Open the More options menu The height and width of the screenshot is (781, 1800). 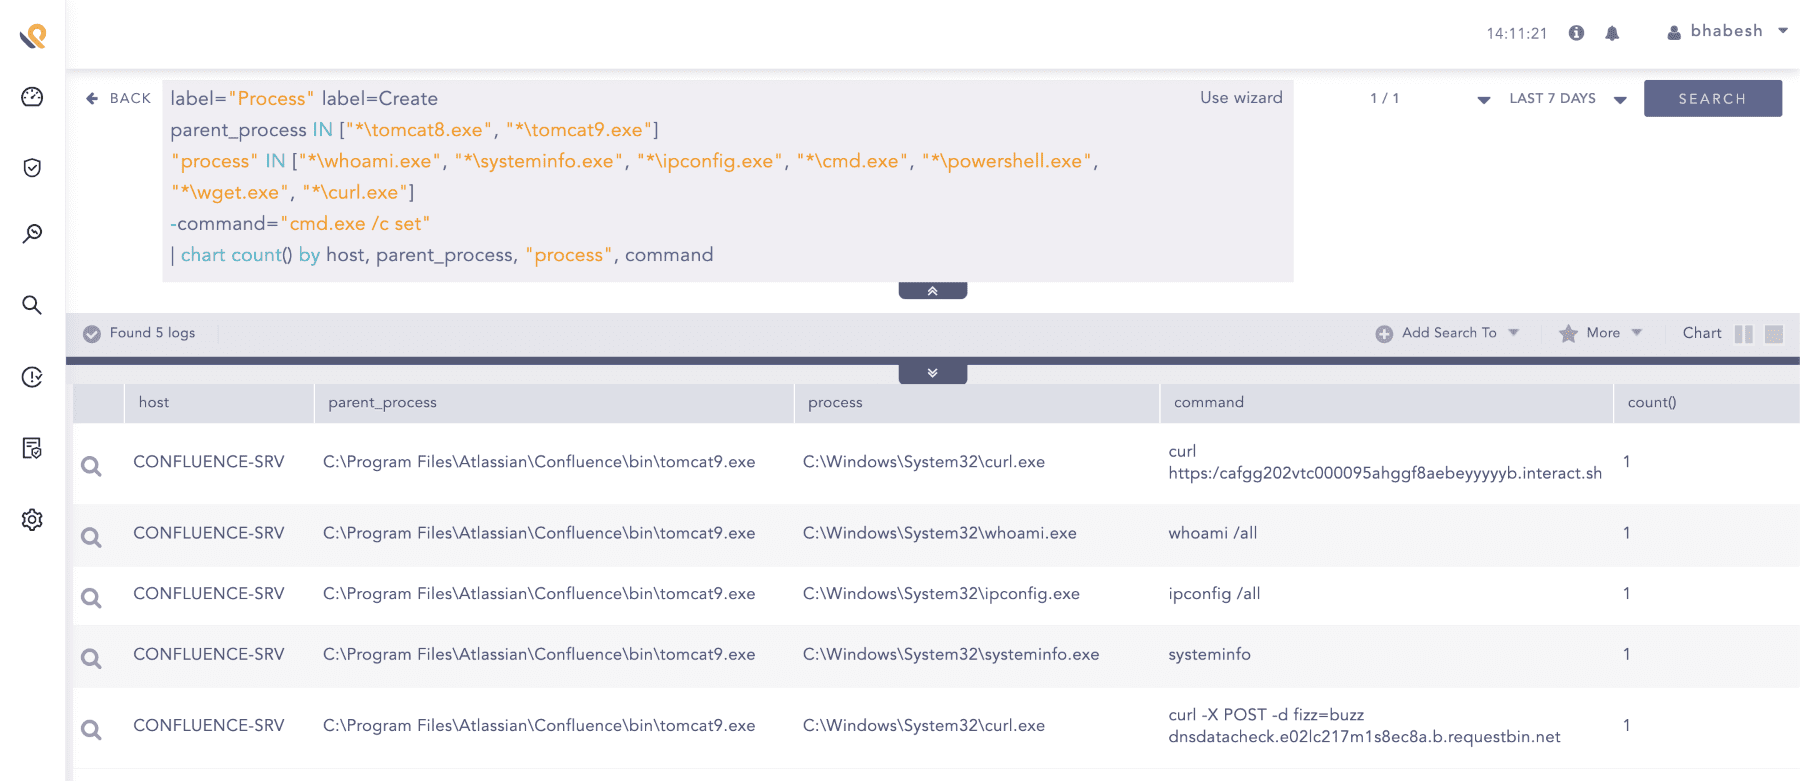[x=1601, y=333]
